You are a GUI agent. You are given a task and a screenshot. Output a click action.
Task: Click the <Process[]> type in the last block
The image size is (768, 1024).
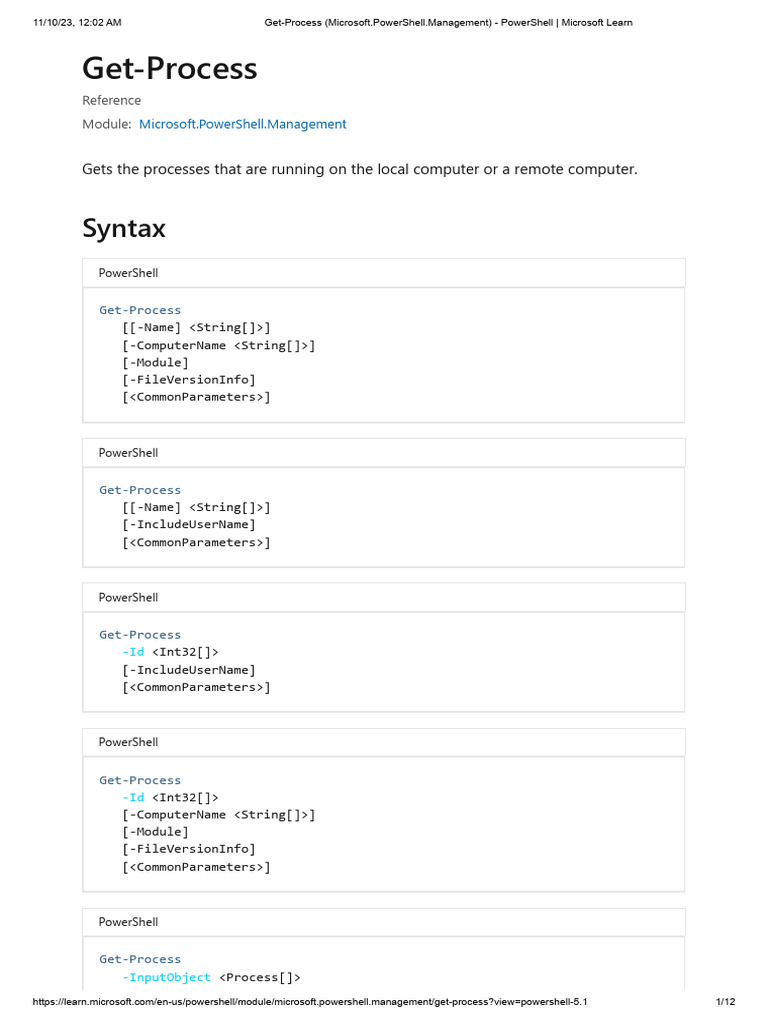pos(259,977)
